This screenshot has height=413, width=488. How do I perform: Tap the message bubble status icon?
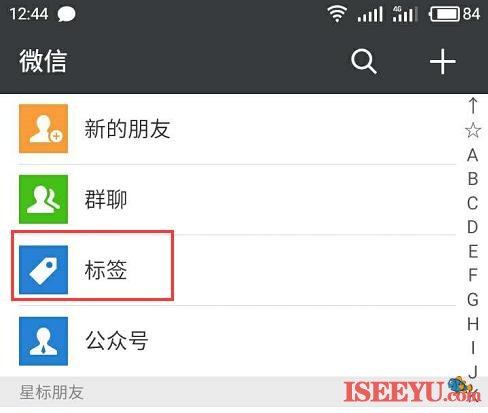(66, 15)
